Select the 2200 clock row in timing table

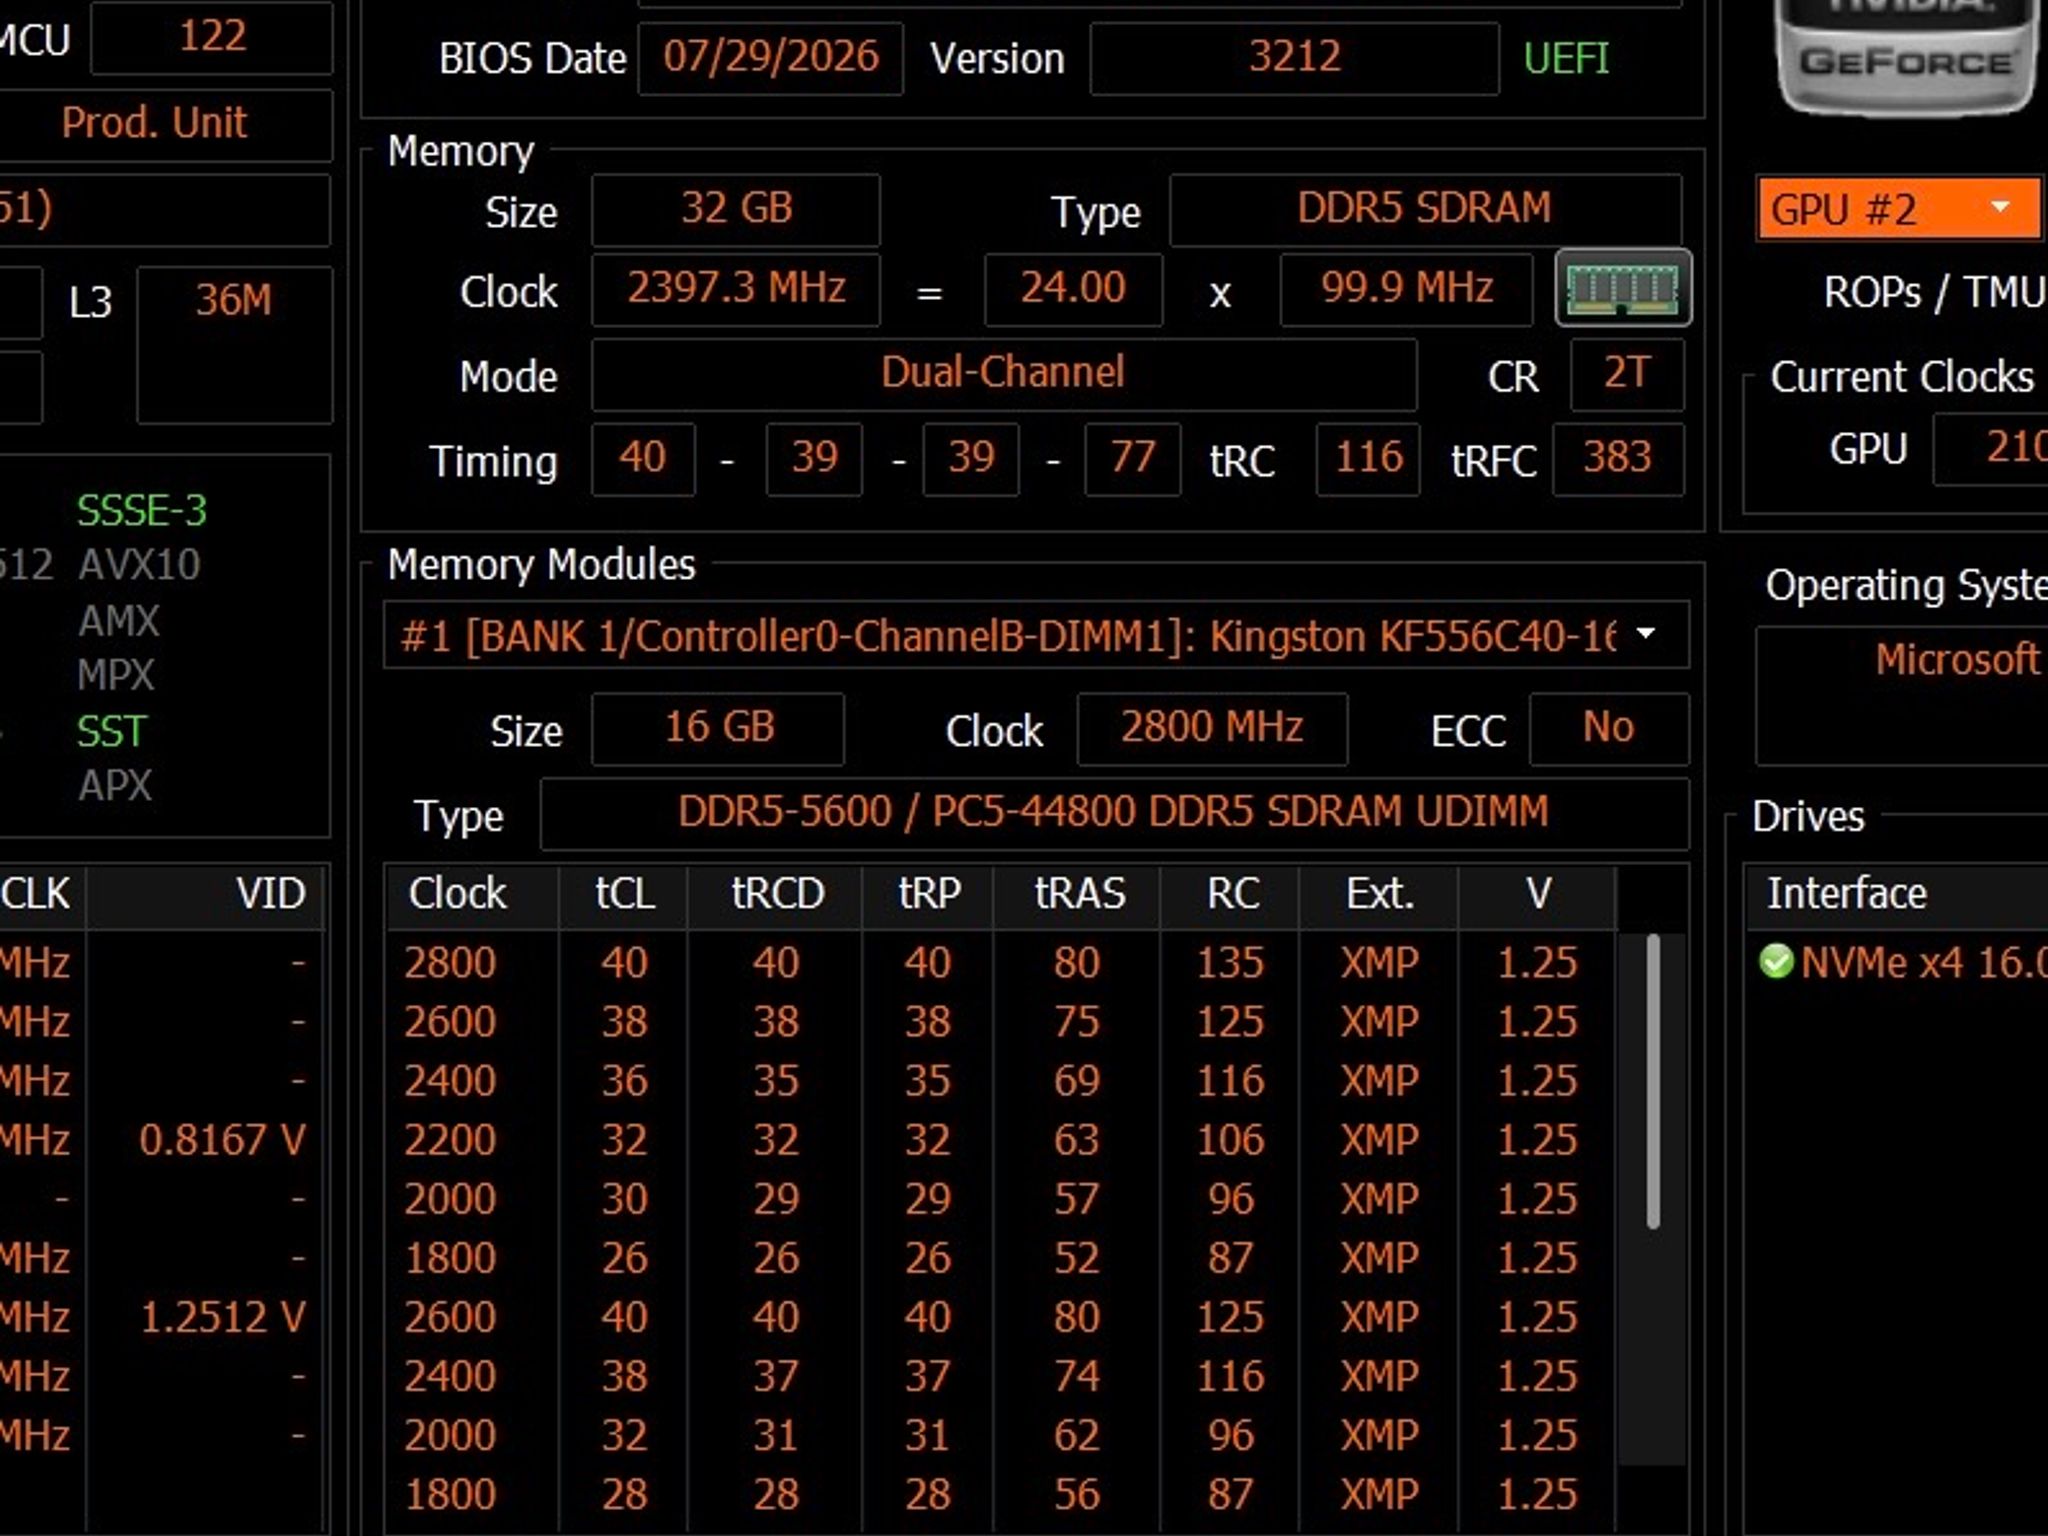(1000, 1139)
